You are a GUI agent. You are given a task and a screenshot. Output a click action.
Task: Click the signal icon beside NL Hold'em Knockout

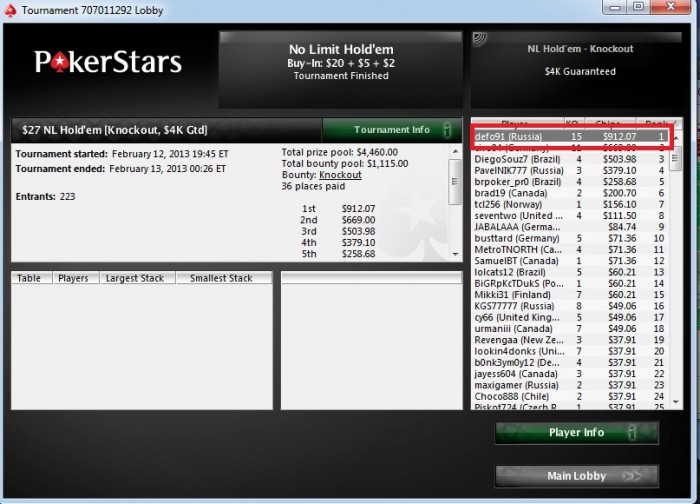click(480, 39)
